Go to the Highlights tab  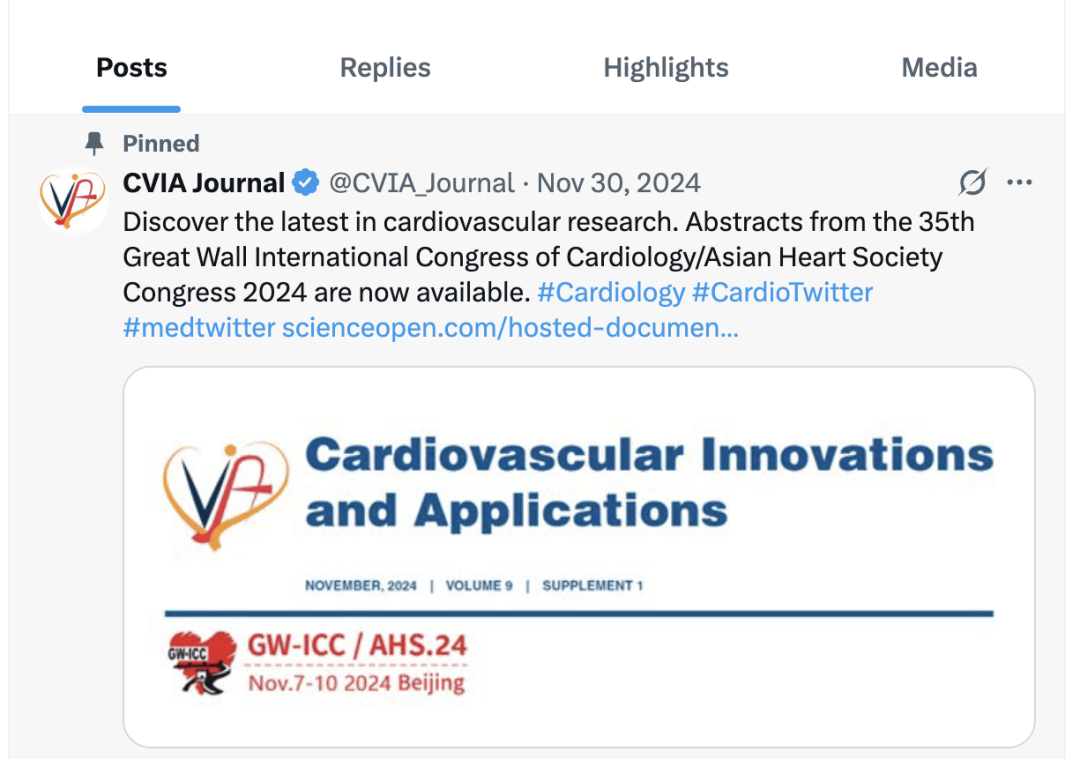coord(666,68)
